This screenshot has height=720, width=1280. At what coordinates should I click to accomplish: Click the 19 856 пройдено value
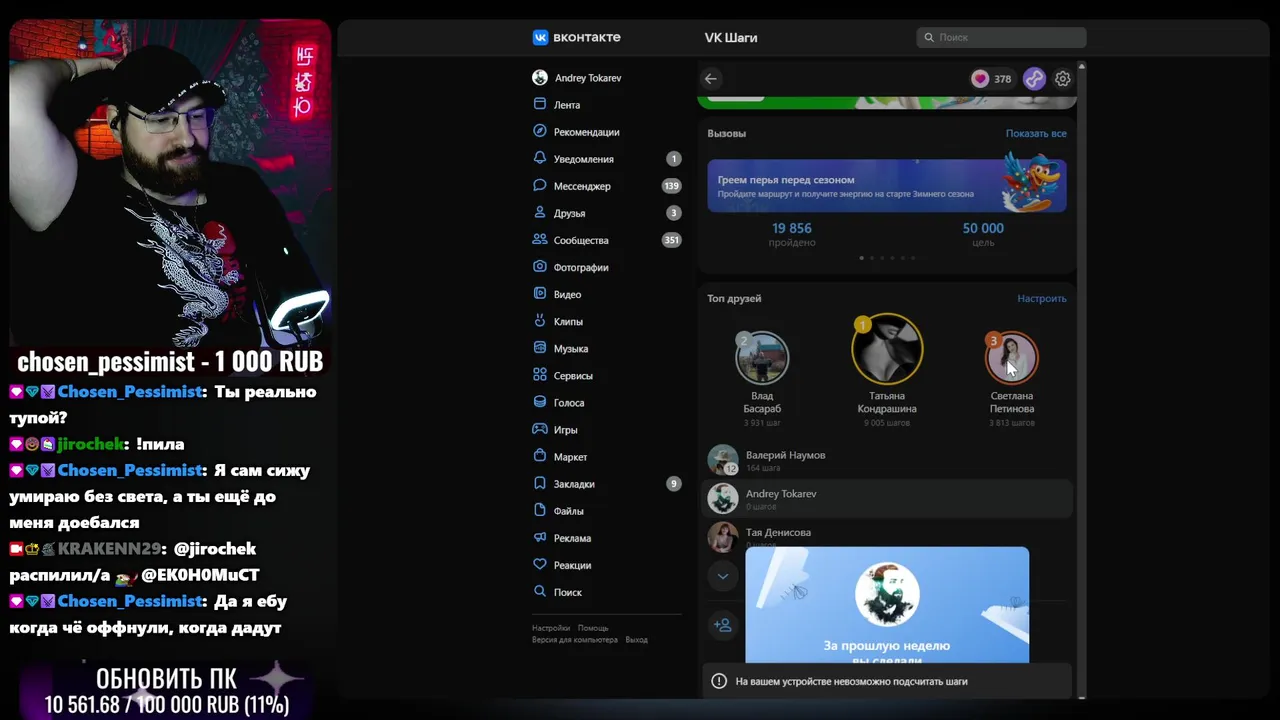point(792,228)
